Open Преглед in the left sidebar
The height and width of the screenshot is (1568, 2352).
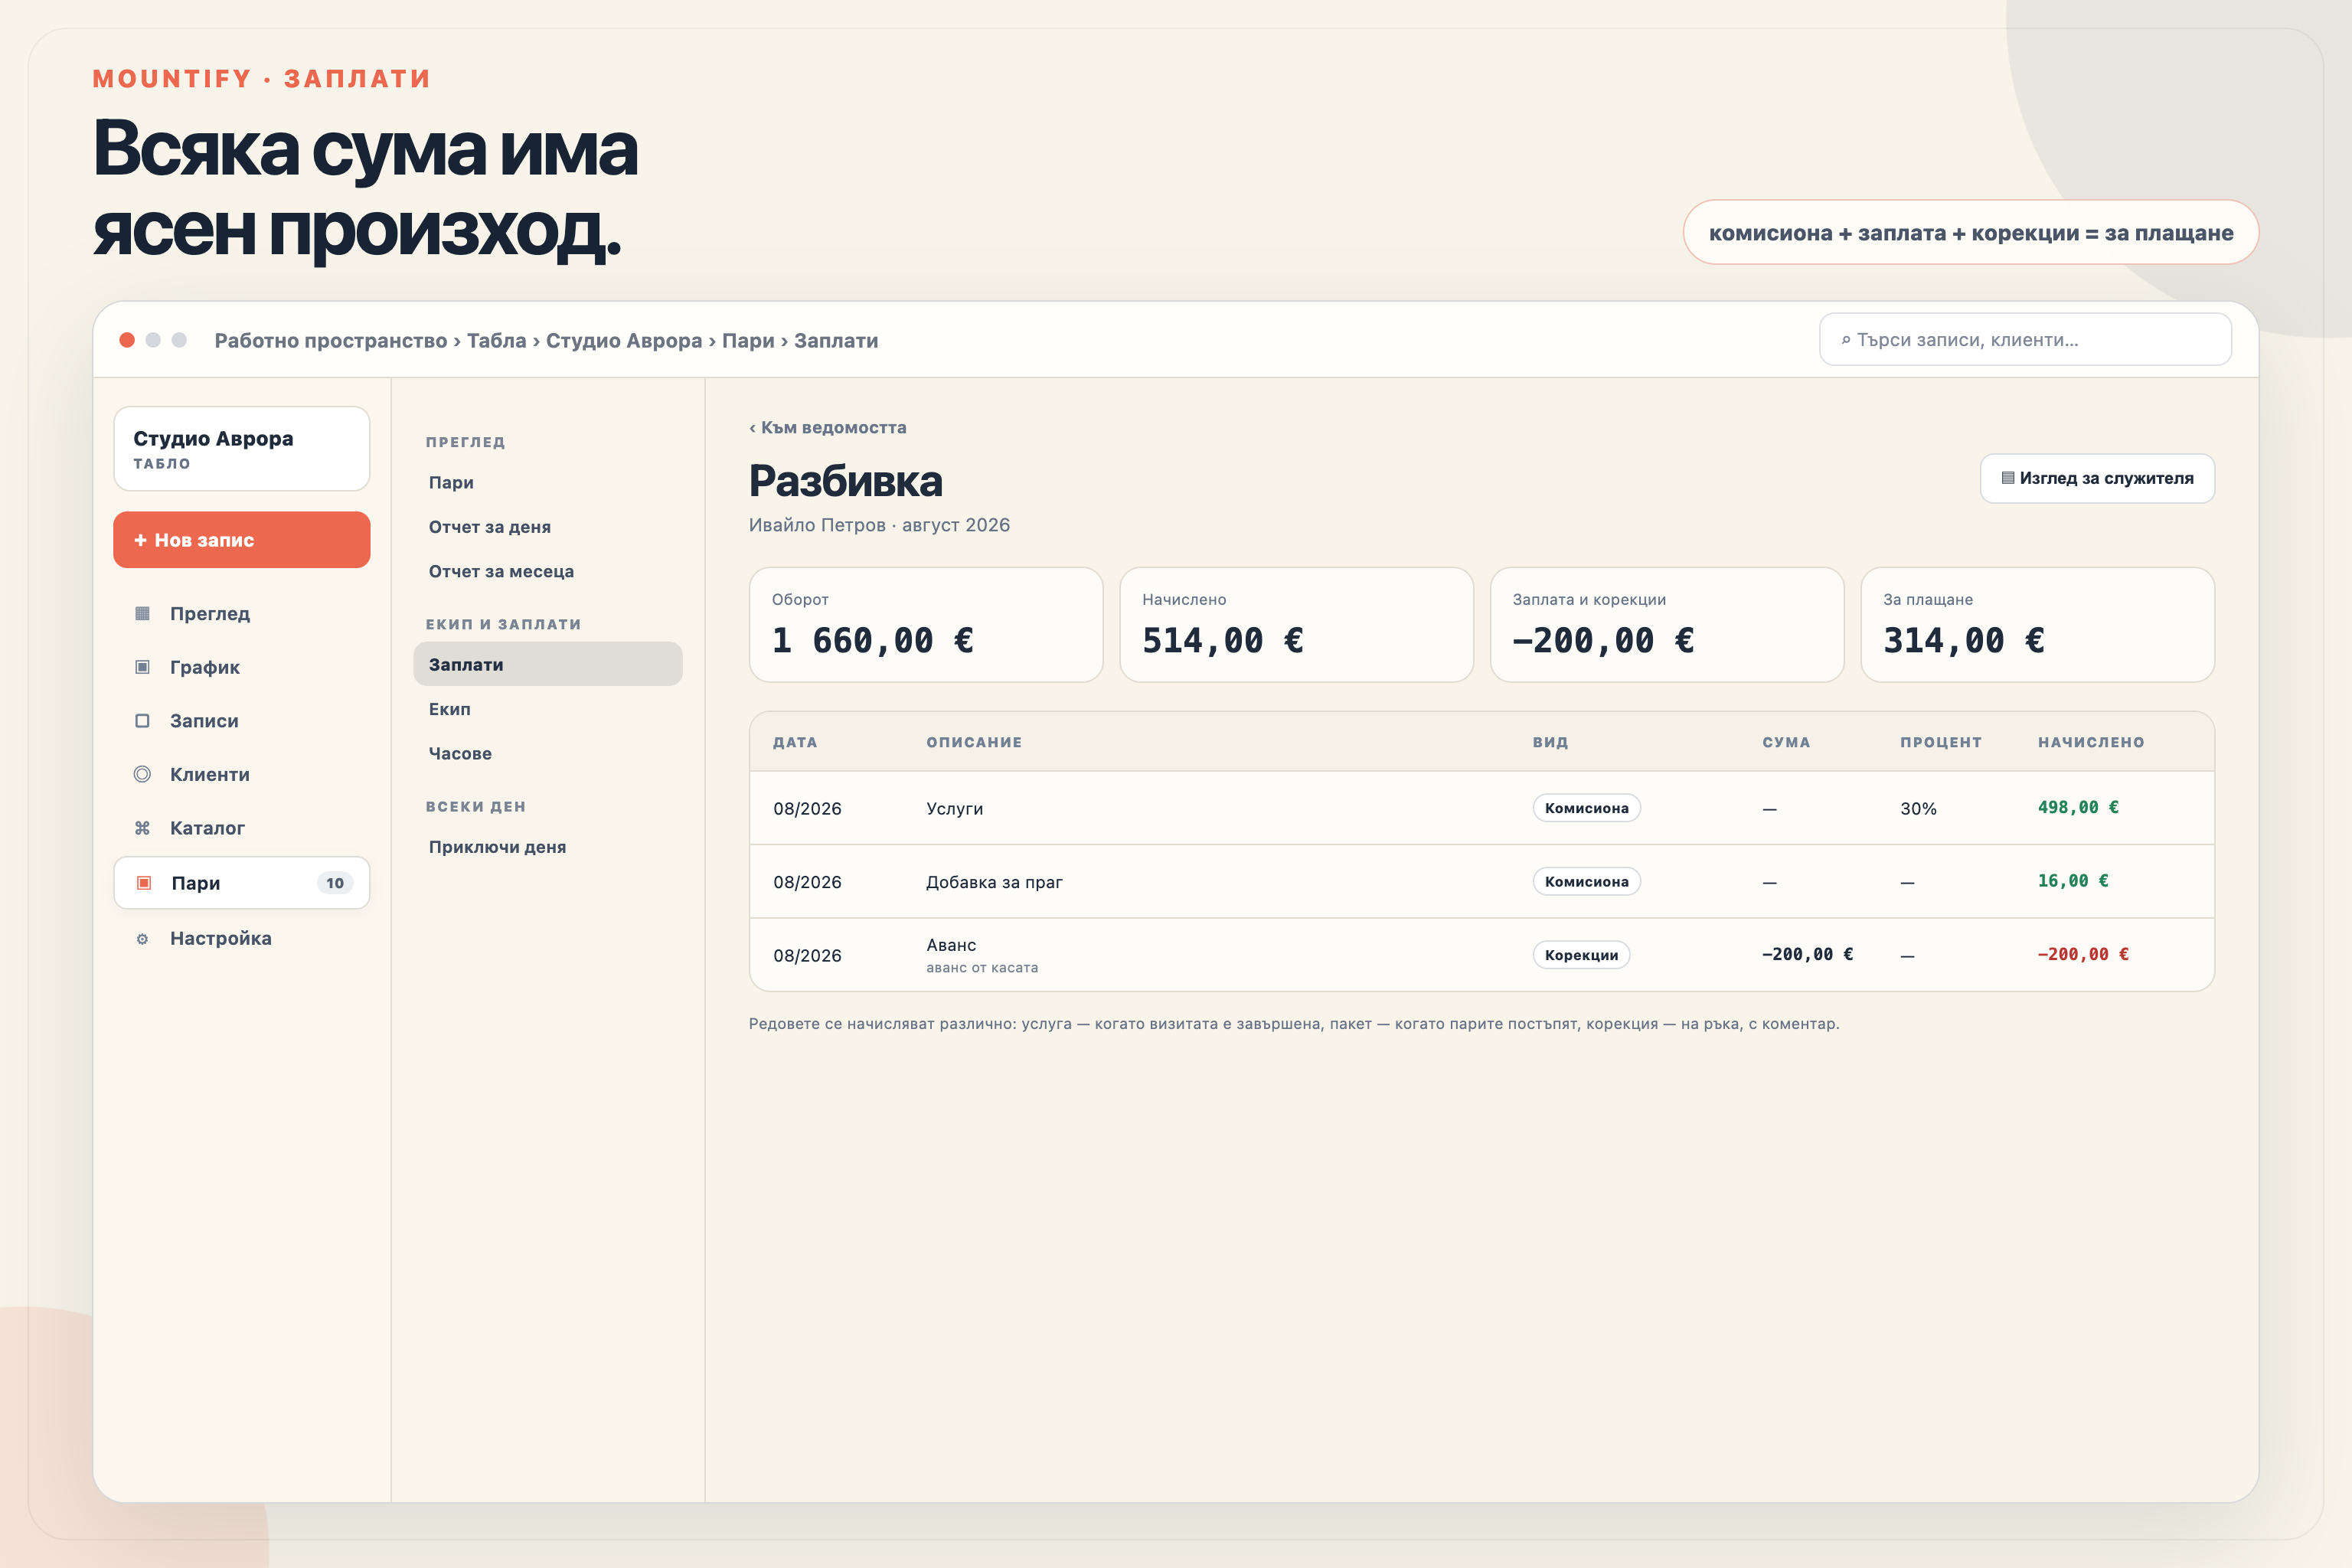[242, 613]
